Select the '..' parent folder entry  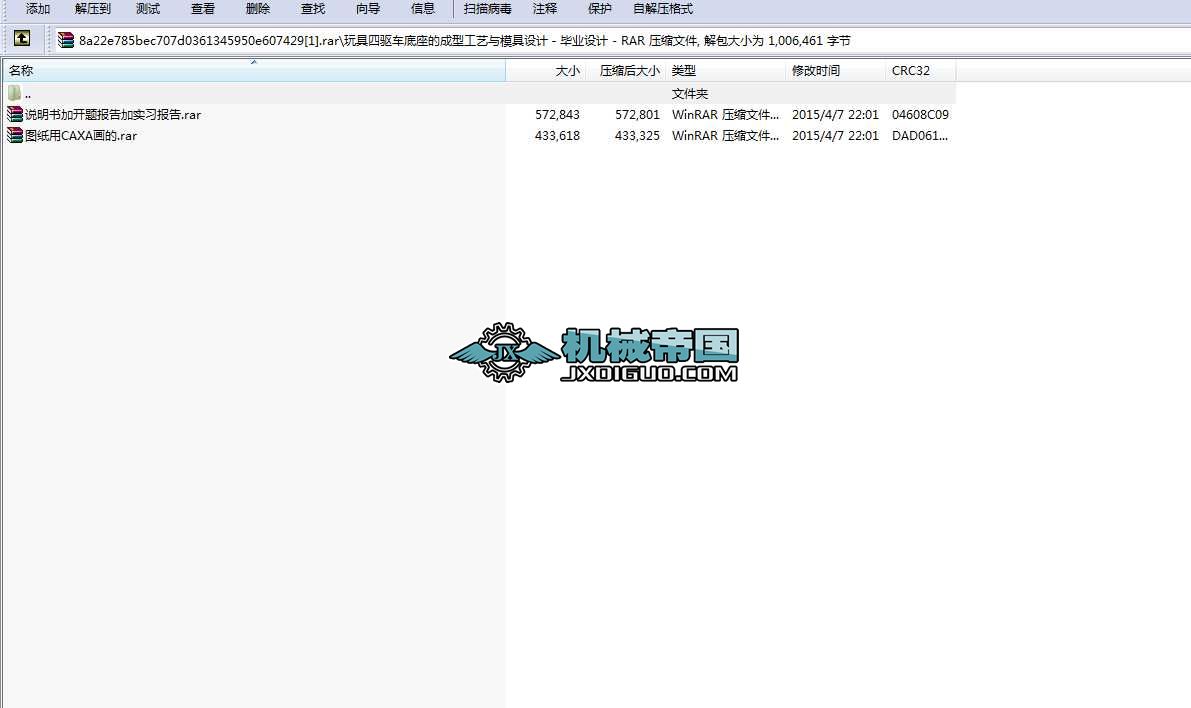click(x=479, y=93)
